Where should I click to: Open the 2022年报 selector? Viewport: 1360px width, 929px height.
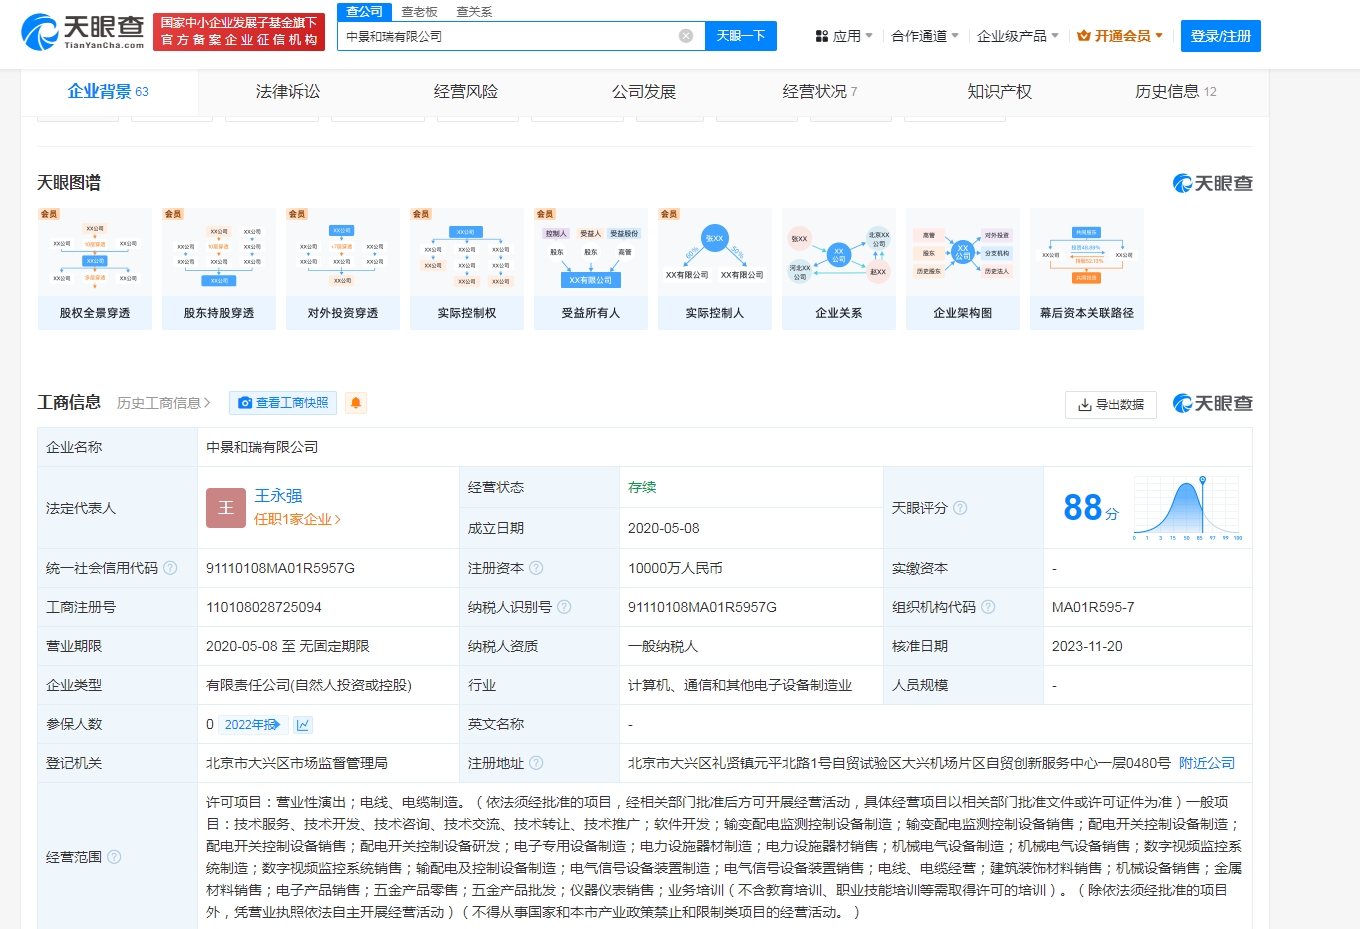255,724
